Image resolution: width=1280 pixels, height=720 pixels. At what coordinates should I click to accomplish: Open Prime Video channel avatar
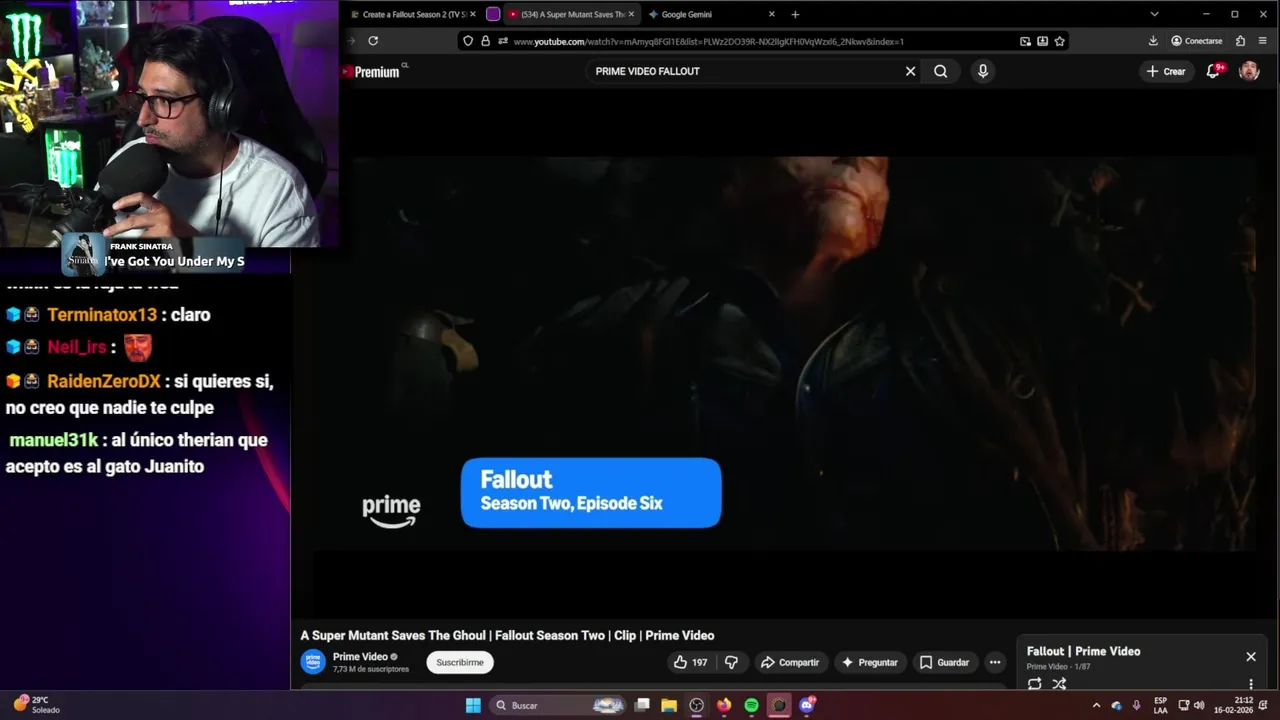(x=313, y=662)
